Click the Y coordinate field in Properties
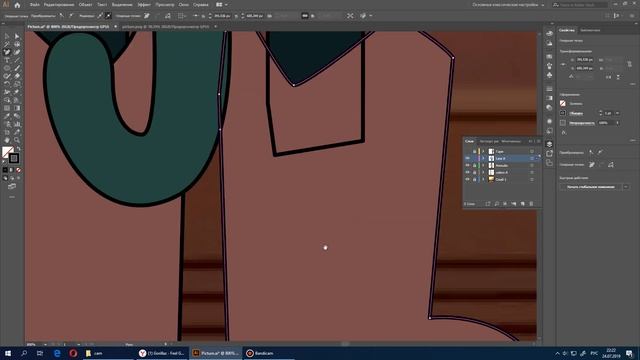The width and height of the screenshot is (640, 360). point(586,69)
